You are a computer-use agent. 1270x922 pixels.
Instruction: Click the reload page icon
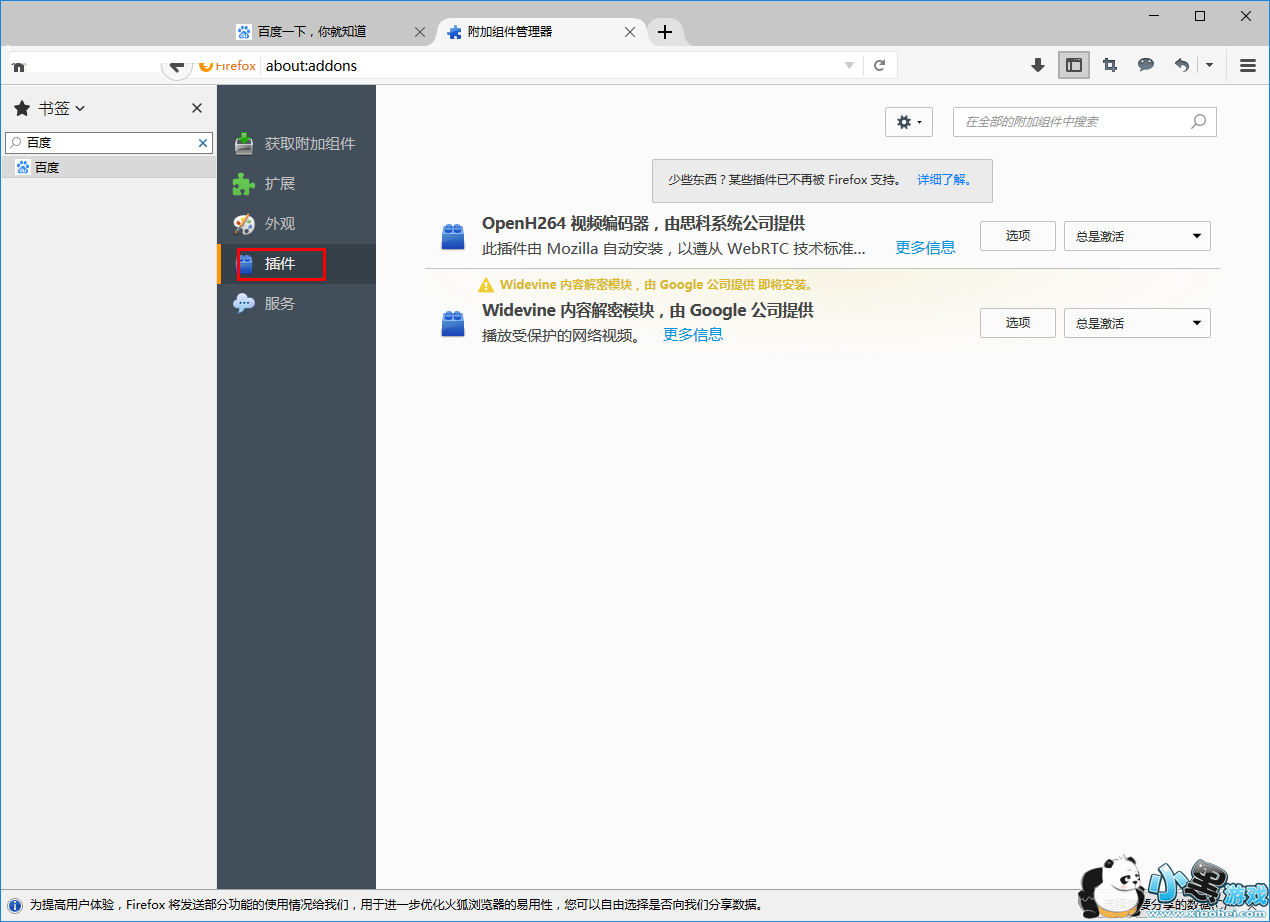click(x=880, y=65)
